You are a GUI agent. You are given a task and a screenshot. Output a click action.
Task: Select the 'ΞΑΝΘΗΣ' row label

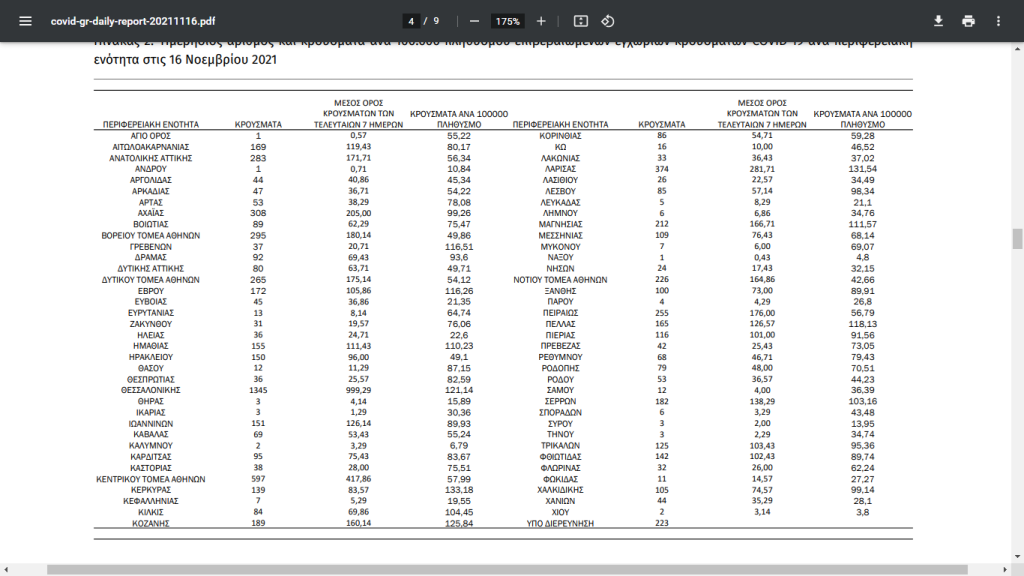(x=560, y=291)
